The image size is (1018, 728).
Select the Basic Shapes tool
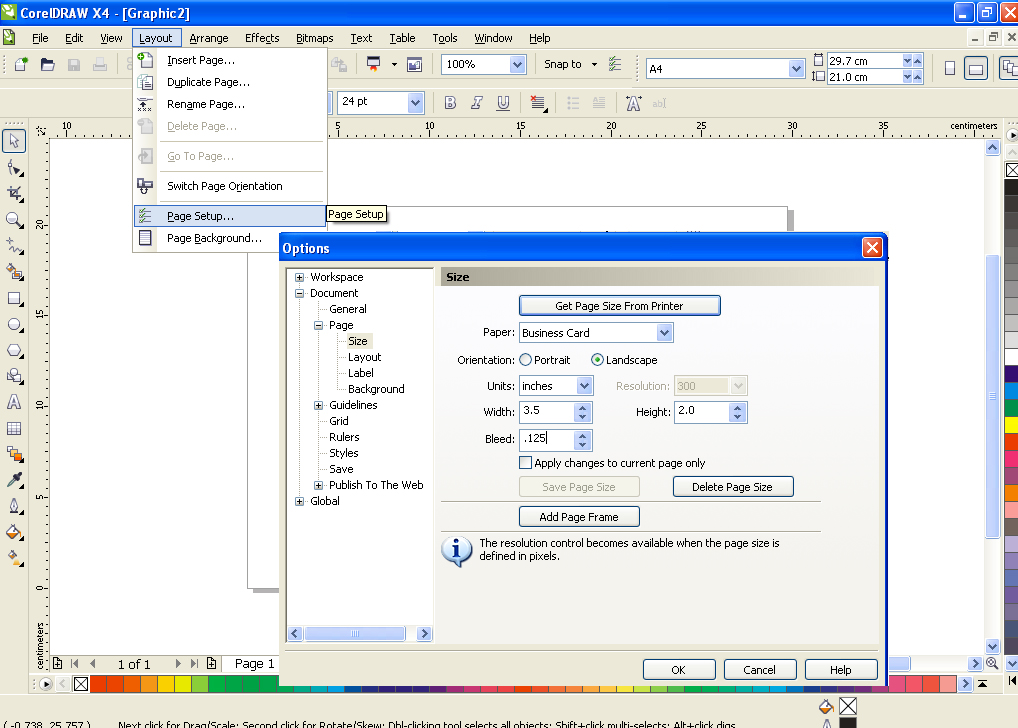[x=14, y=377]
